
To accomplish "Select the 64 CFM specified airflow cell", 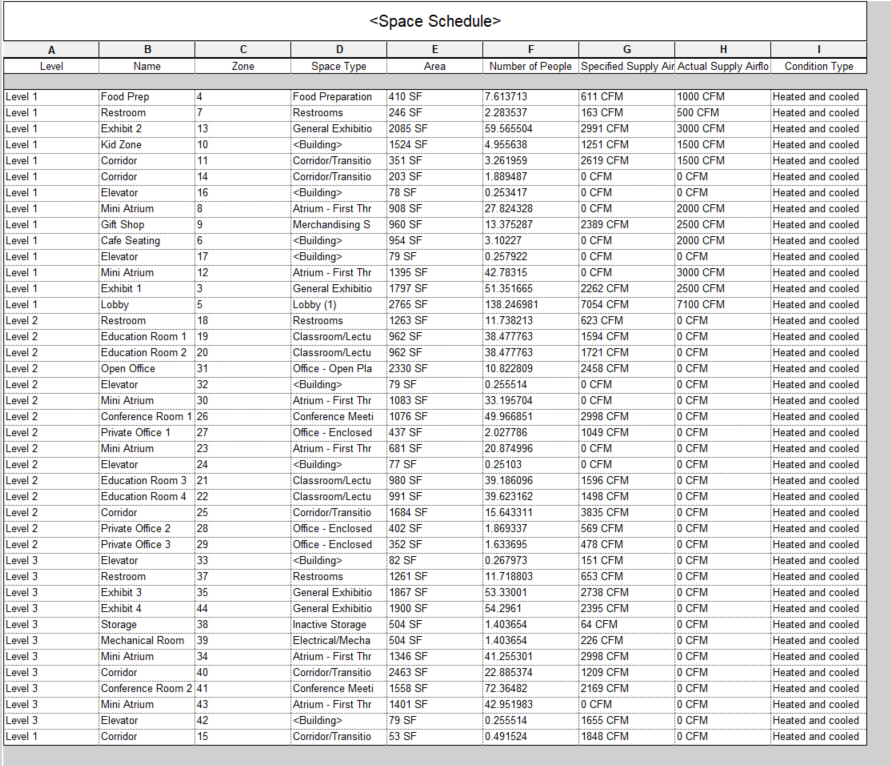I will (x=627, y=624).
